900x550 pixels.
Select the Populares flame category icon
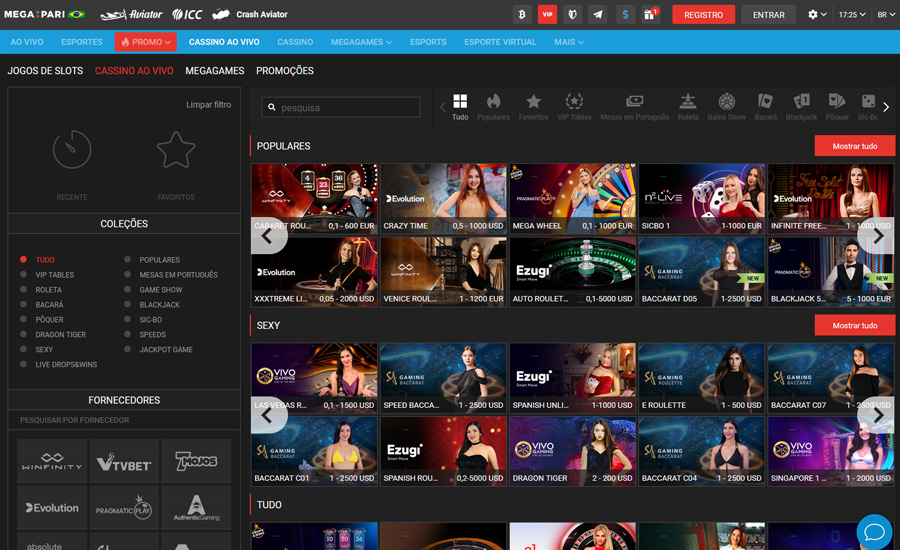tap(493, 107)
